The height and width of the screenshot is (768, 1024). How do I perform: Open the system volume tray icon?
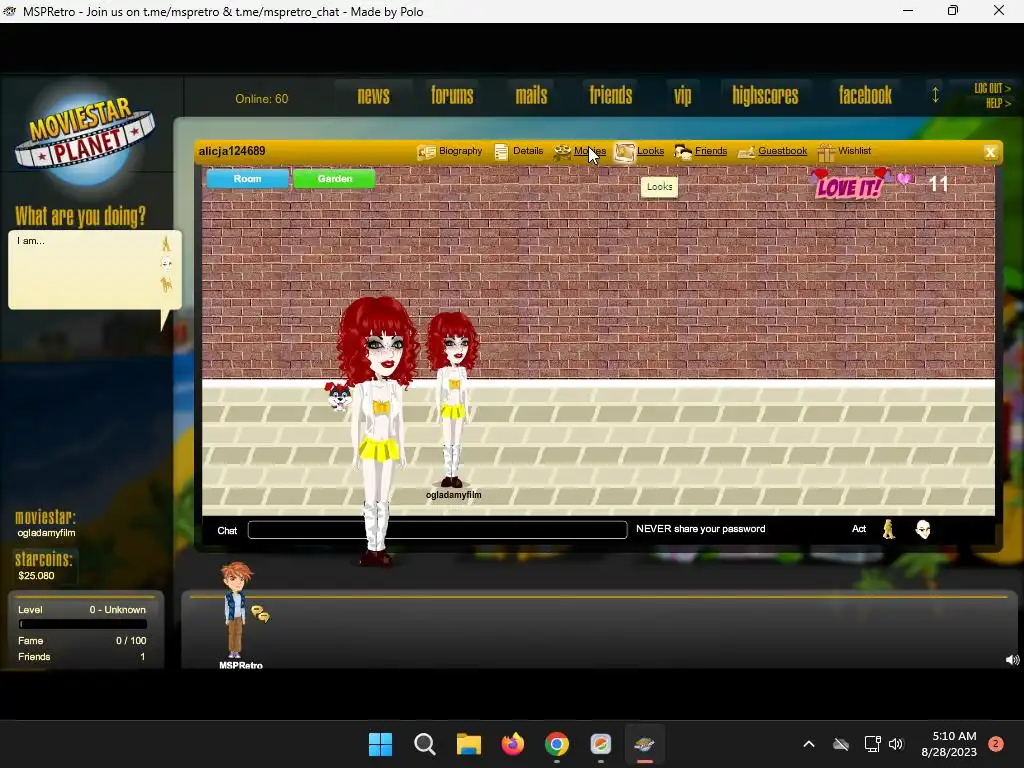tap(896, 744)
